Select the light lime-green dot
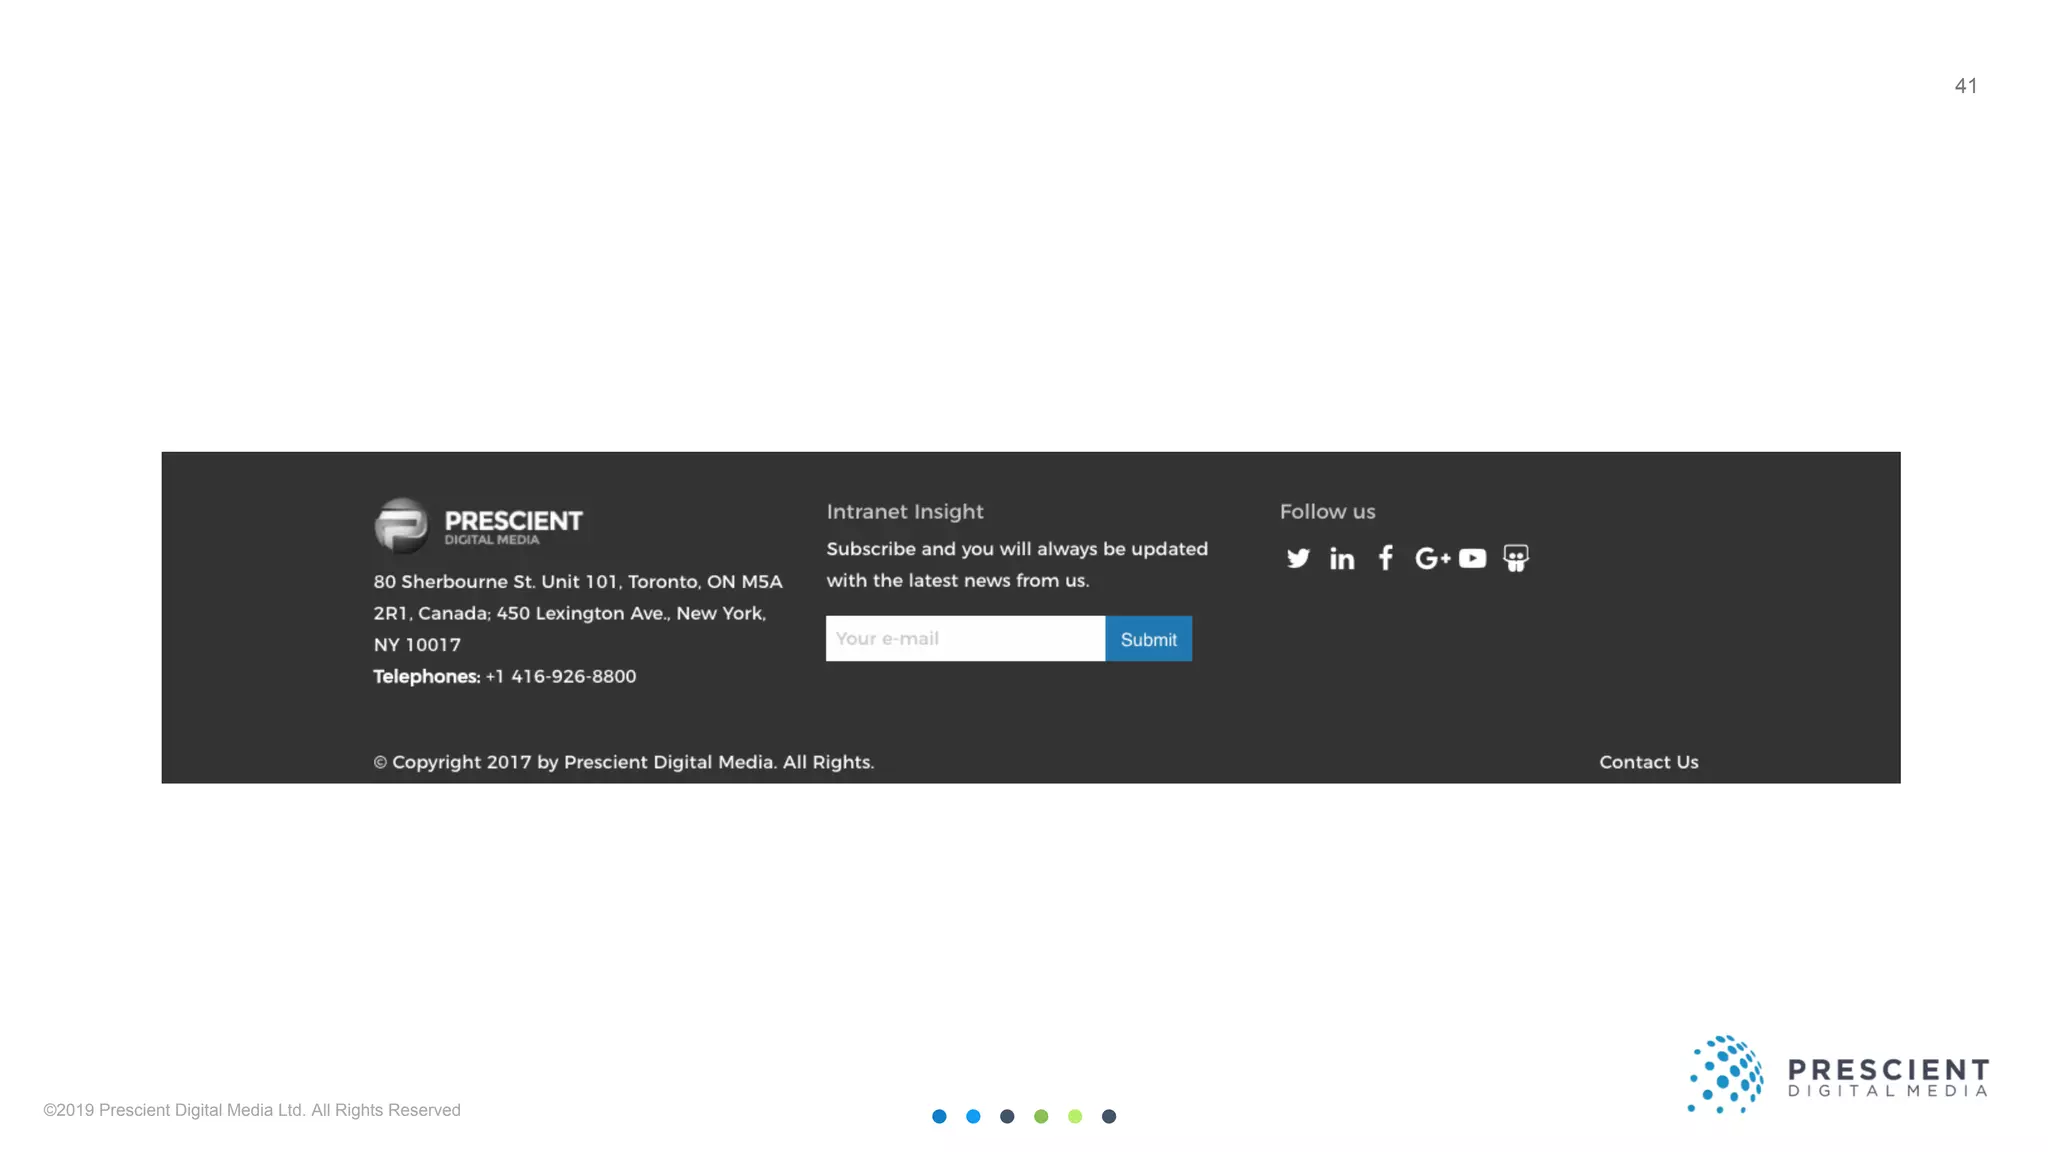Screen dimensions: 2048x1152 click(1075, 1116)
